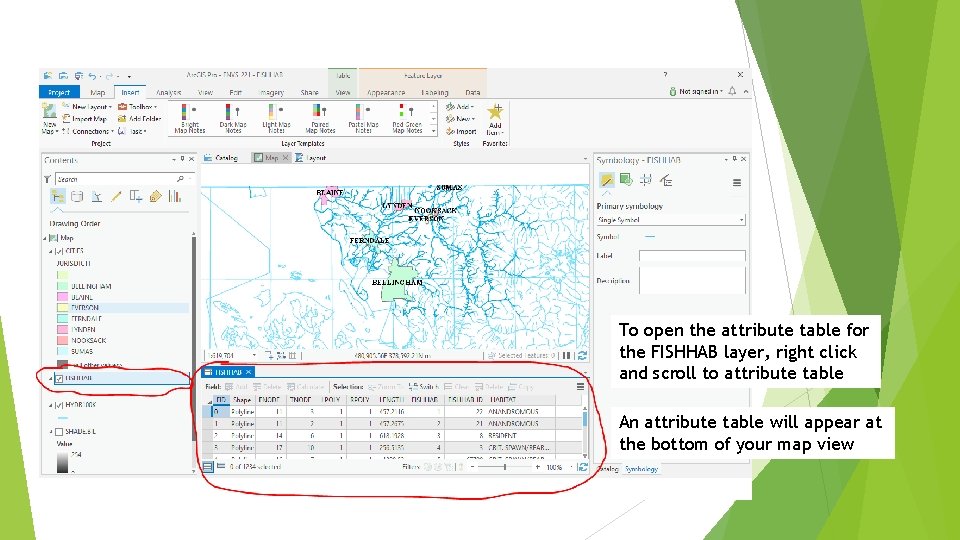Viewport: 960px width, 540px height.
Task: Click the Switch selection button
Action: (x=424, y=387)
